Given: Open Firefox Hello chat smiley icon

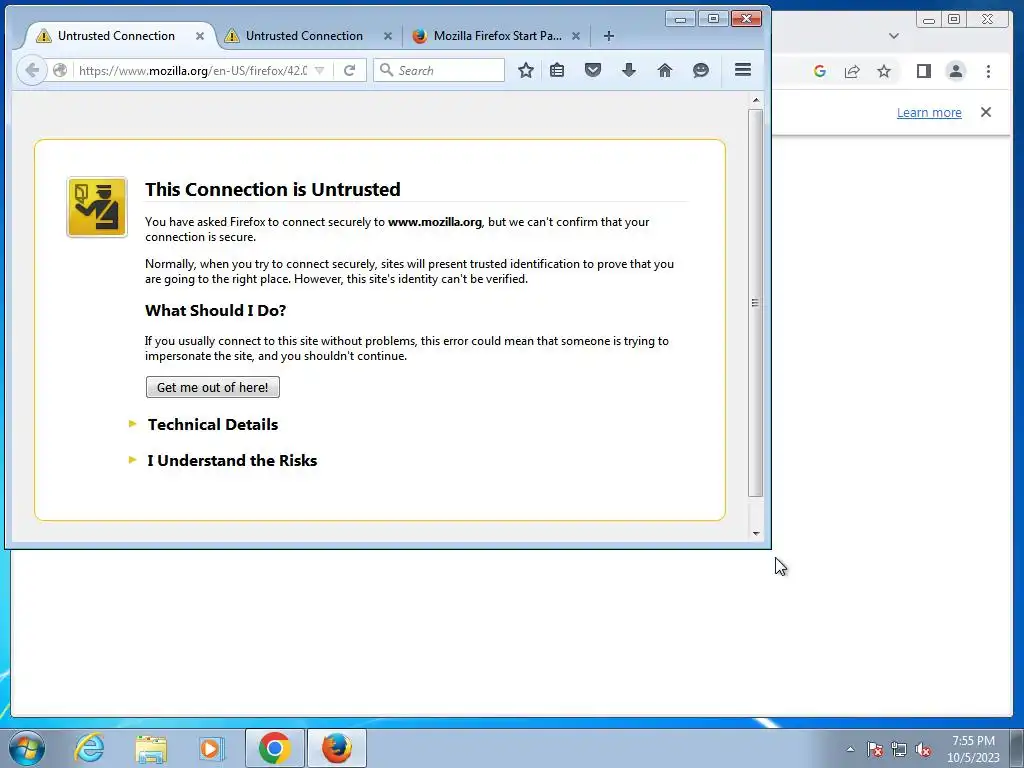Looking at the screenshot, I should pyautogui.click(x=701, y=70).
